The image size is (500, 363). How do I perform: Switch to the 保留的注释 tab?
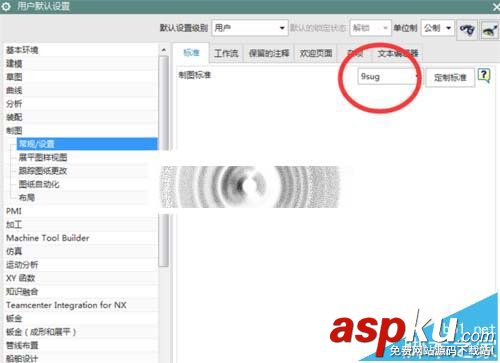pyautogui.click(x=269, y=53)
